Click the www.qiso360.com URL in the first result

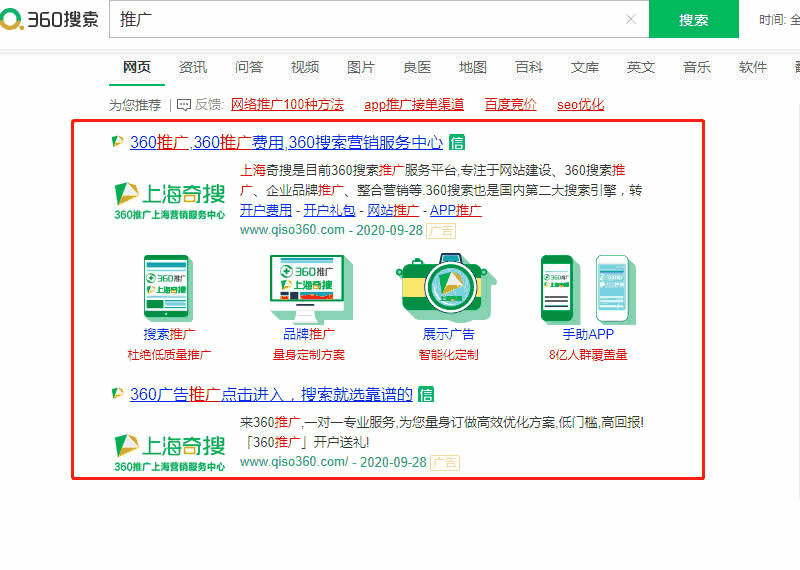[x=292, y=230]
